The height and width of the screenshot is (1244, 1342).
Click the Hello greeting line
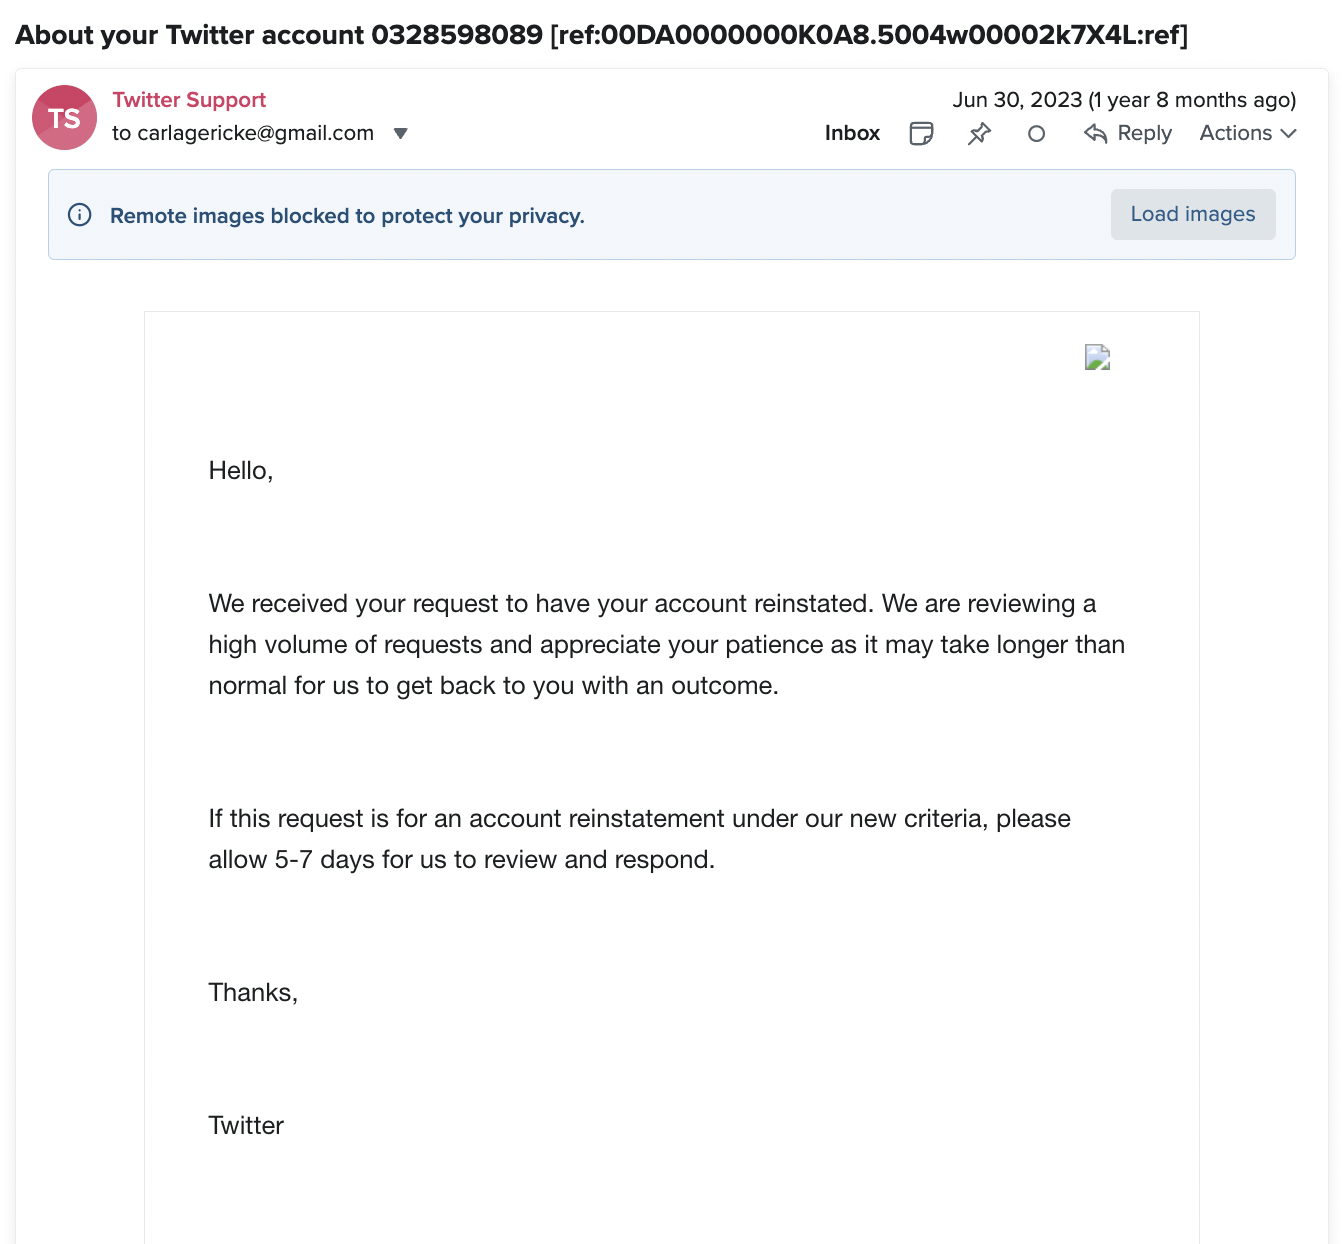pos(241,471)
